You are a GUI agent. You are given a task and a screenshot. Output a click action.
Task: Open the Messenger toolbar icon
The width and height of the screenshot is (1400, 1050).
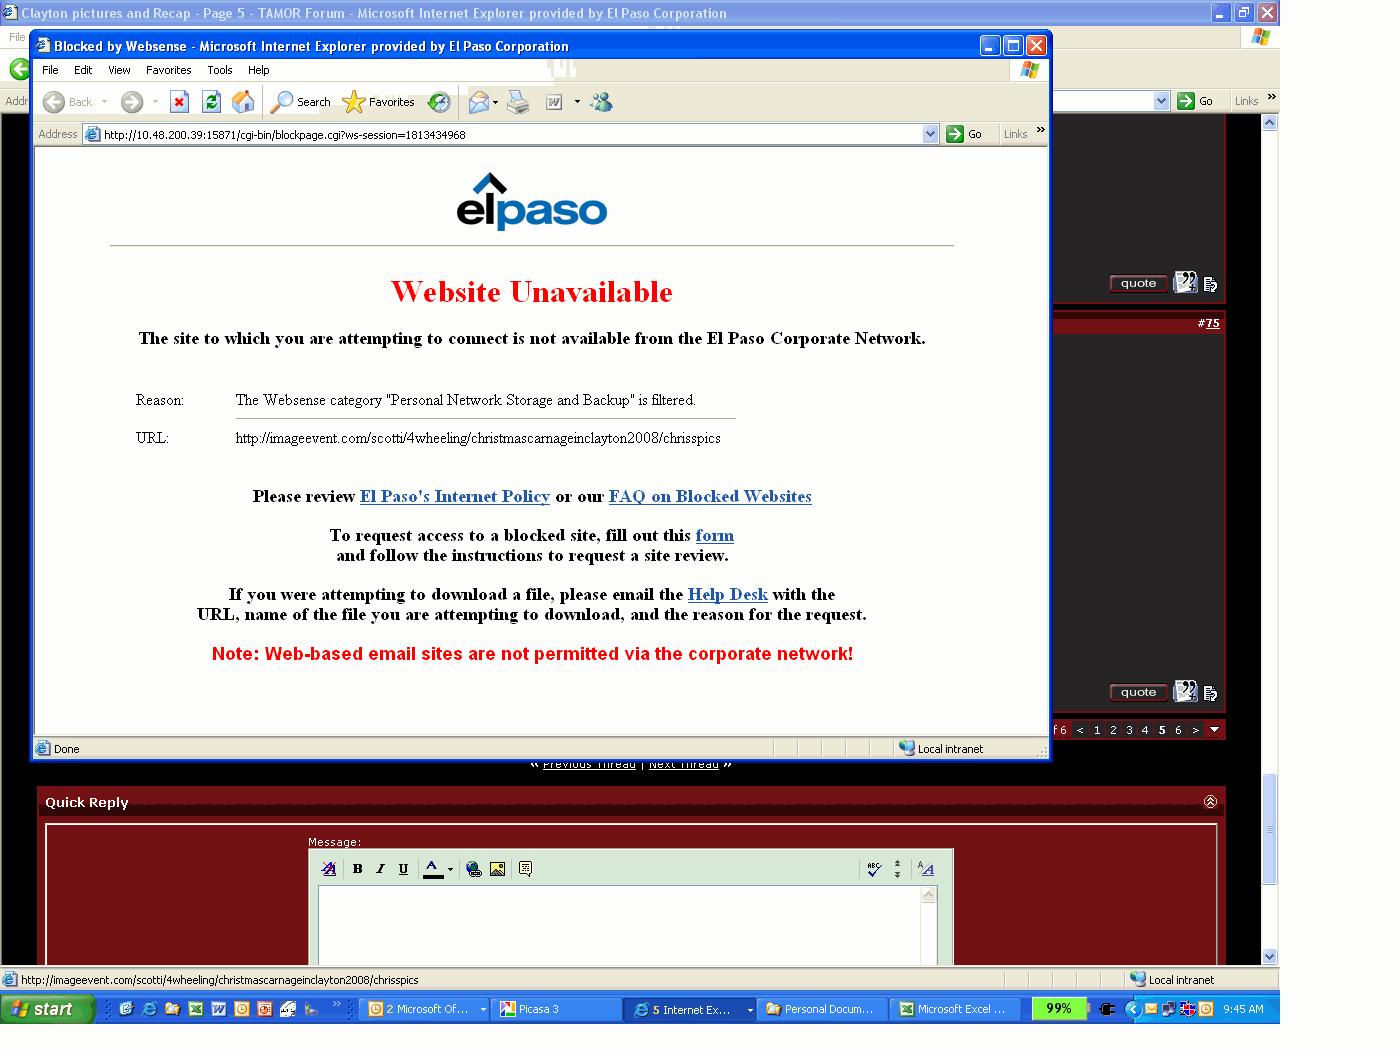601,102
